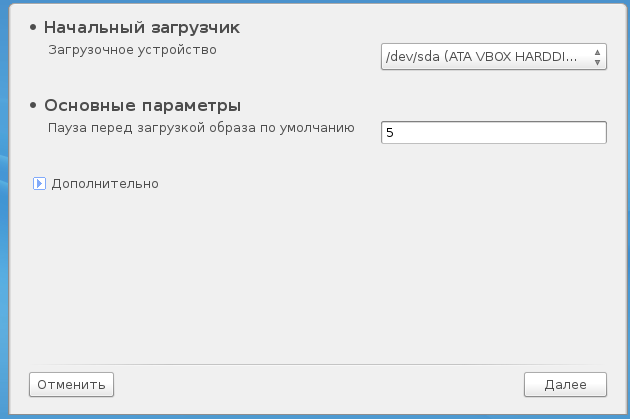Place cursor after value 5 in delay field
Screen dimensions: 630x419
(x=393, y=132)
